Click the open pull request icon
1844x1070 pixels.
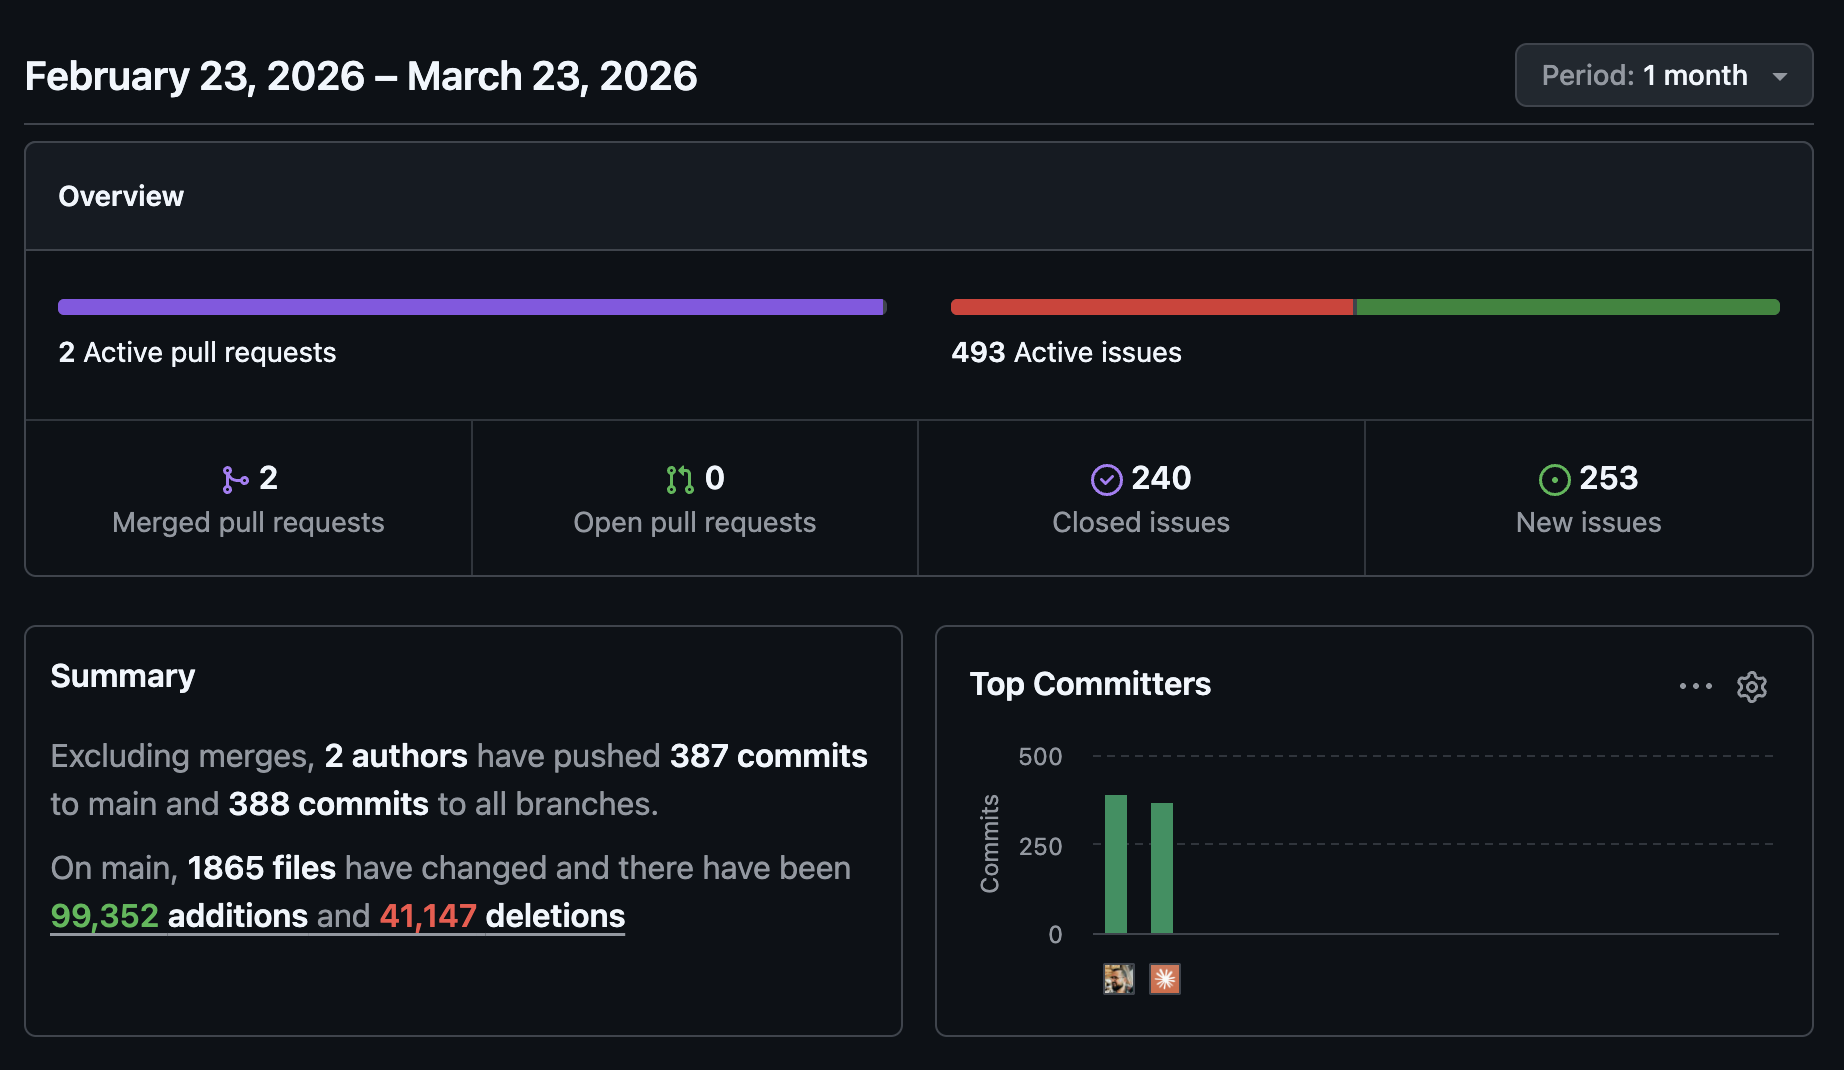[x=680, y=480]
